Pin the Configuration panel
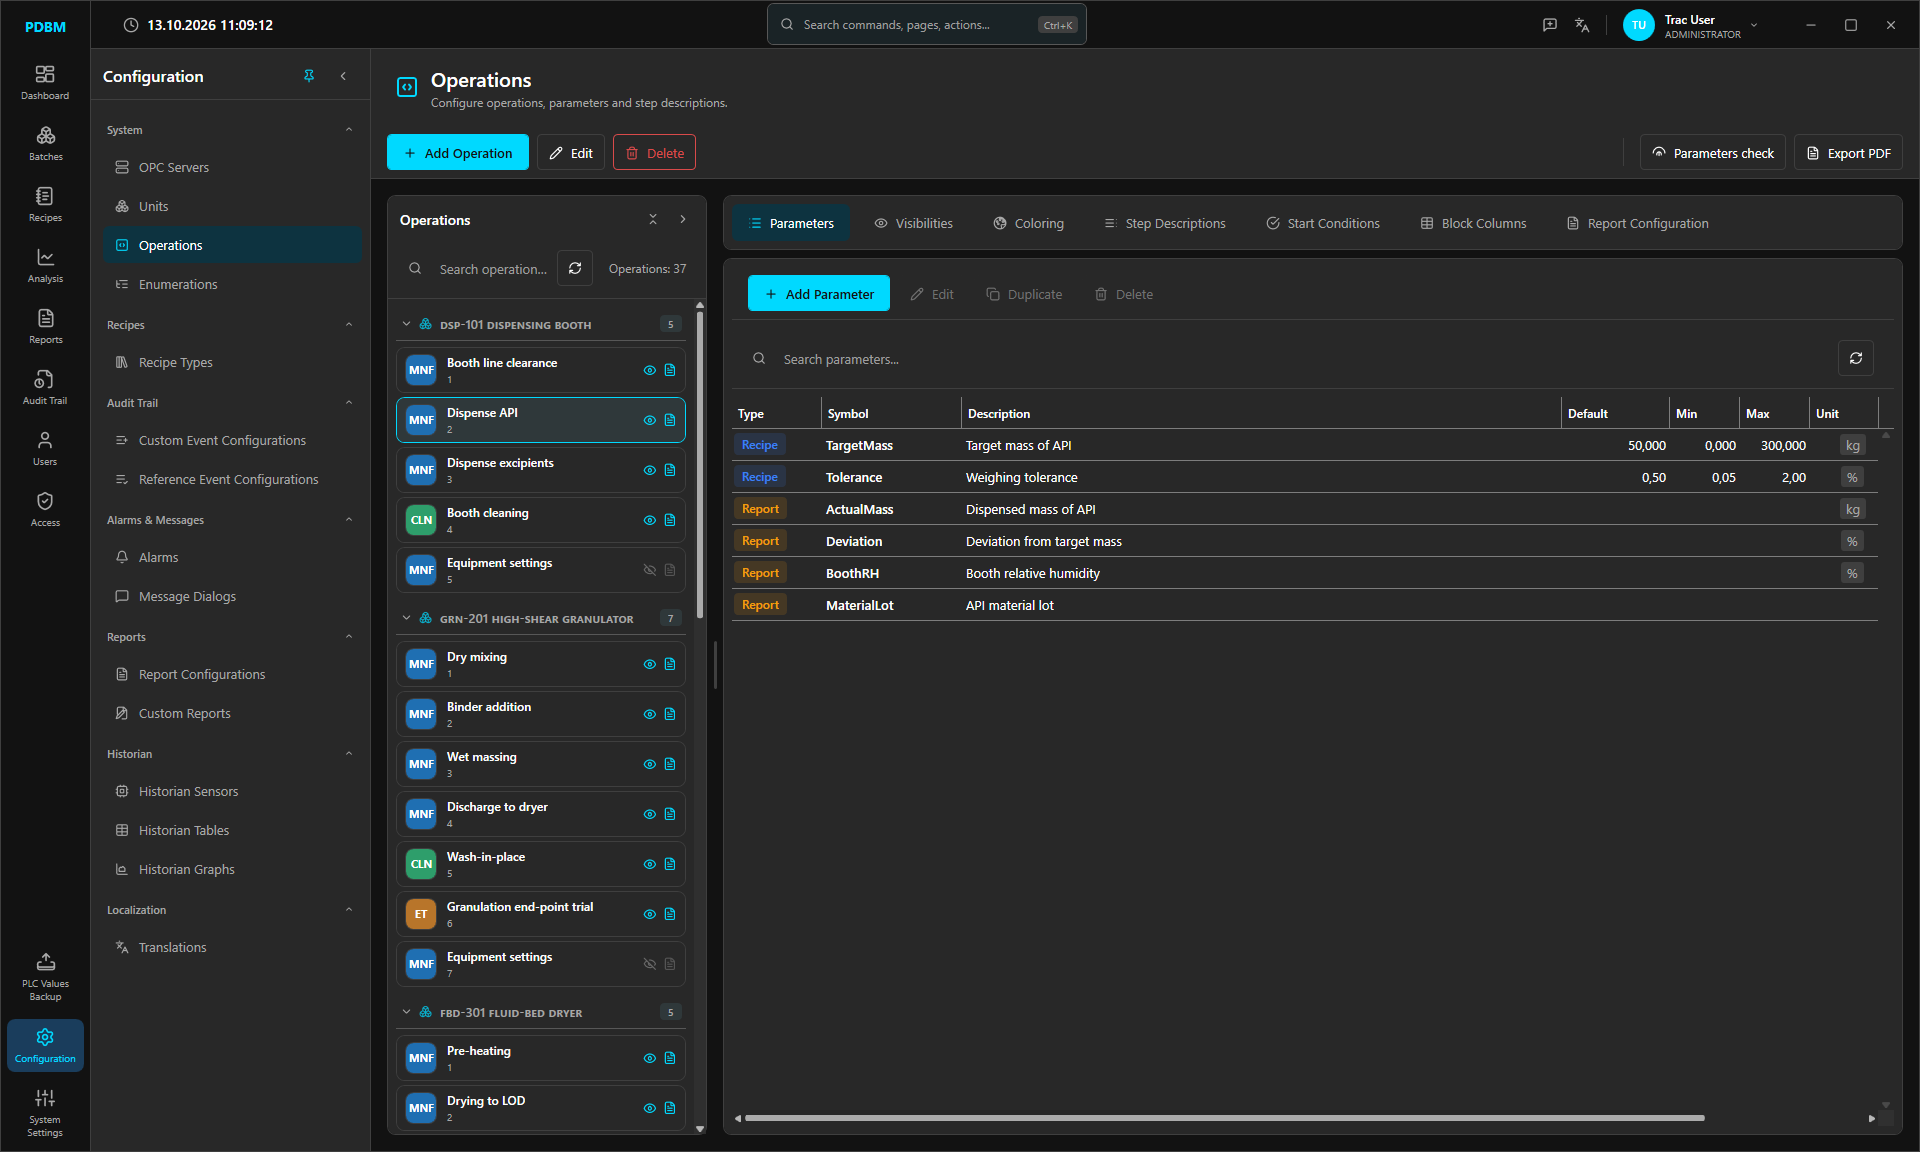 [309, 76]
